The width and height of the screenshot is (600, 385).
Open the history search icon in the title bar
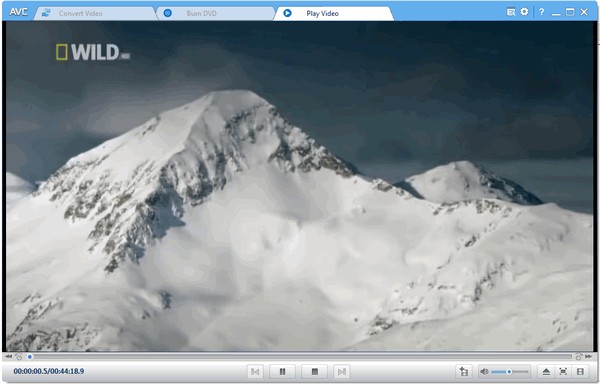(x=510, y=12)
